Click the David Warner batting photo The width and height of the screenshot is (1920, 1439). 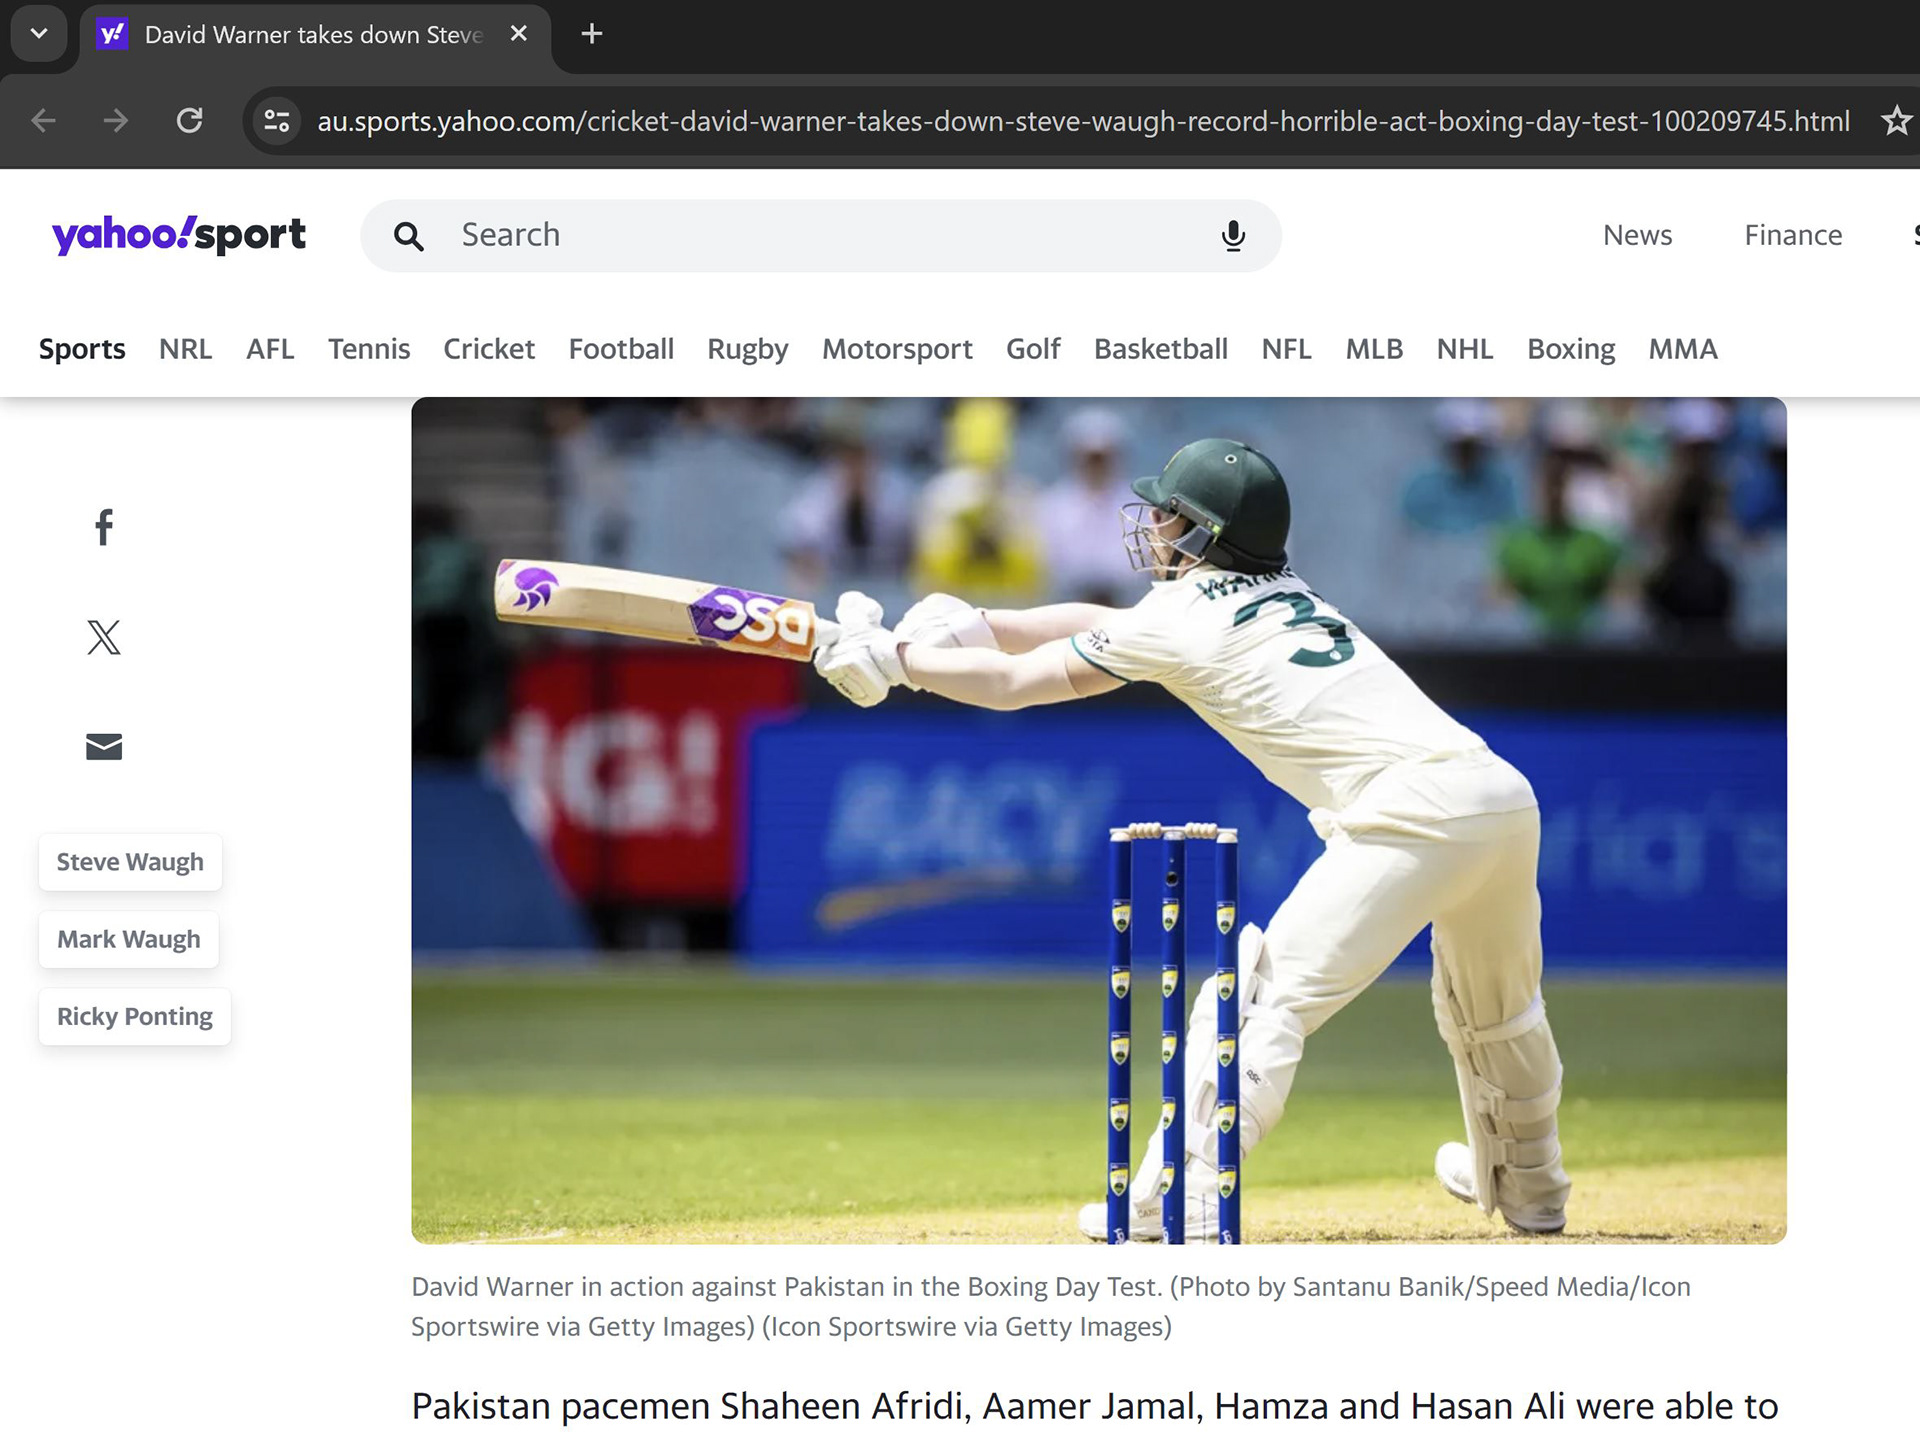pyautogui.click(x=1098, y=820)
